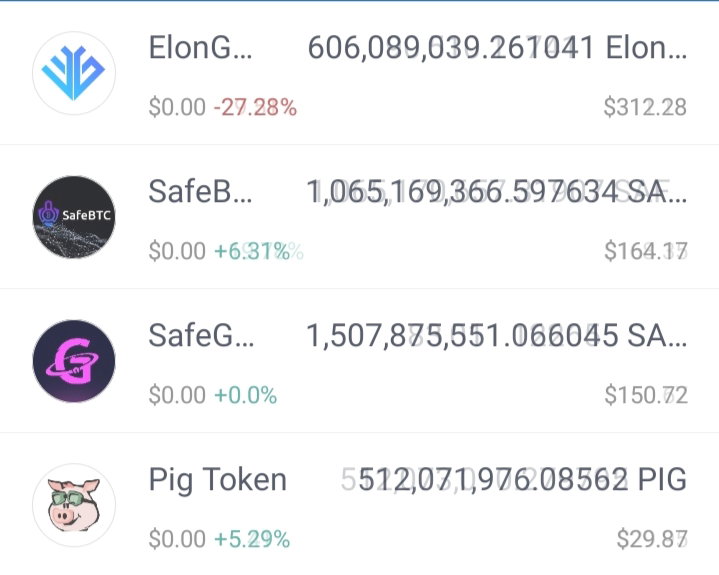Tap the +5.29% price change
Image resolution: width=719 pixels, height=575 pixels.
coord(252,539)
